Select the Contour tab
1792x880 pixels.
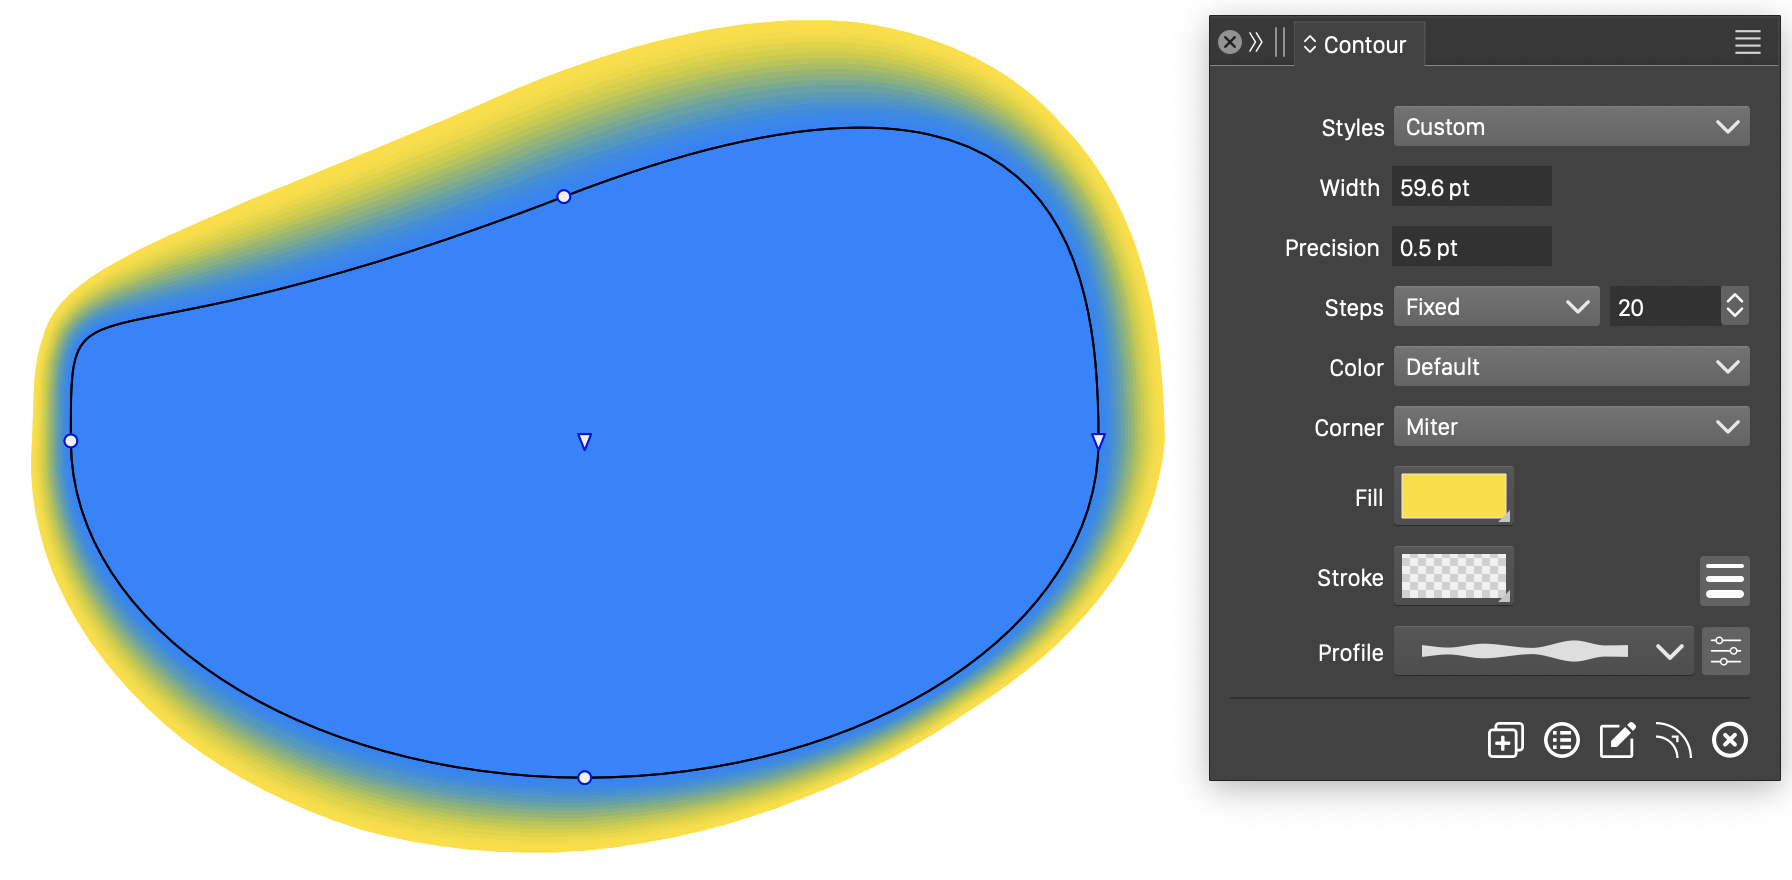1357,45
